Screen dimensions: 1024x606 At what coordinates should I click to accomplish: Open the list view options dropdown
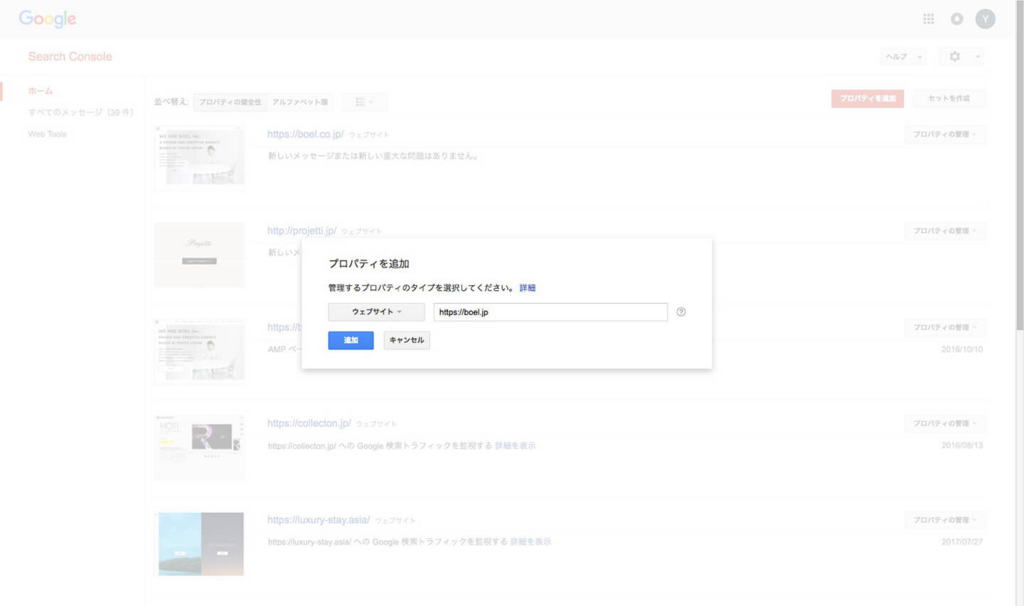(x=364, y=102)
